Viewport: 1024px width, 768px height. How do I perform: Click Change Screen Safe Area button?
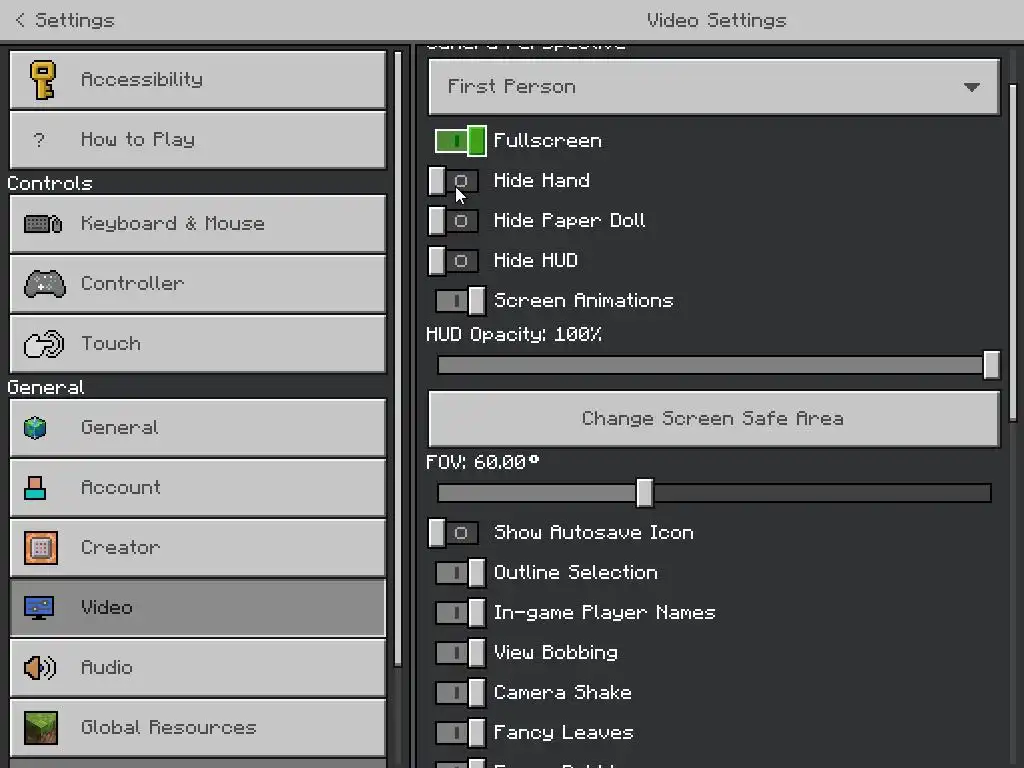pyautogui.click(x=714, y=419)
